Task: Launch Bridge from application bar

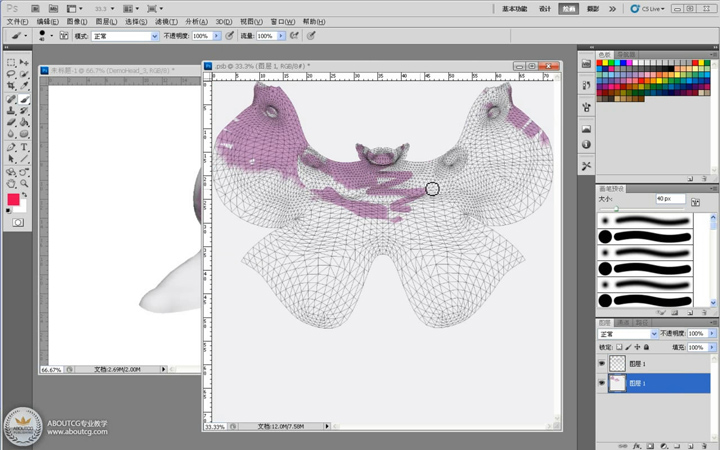Action: (35, 8)
